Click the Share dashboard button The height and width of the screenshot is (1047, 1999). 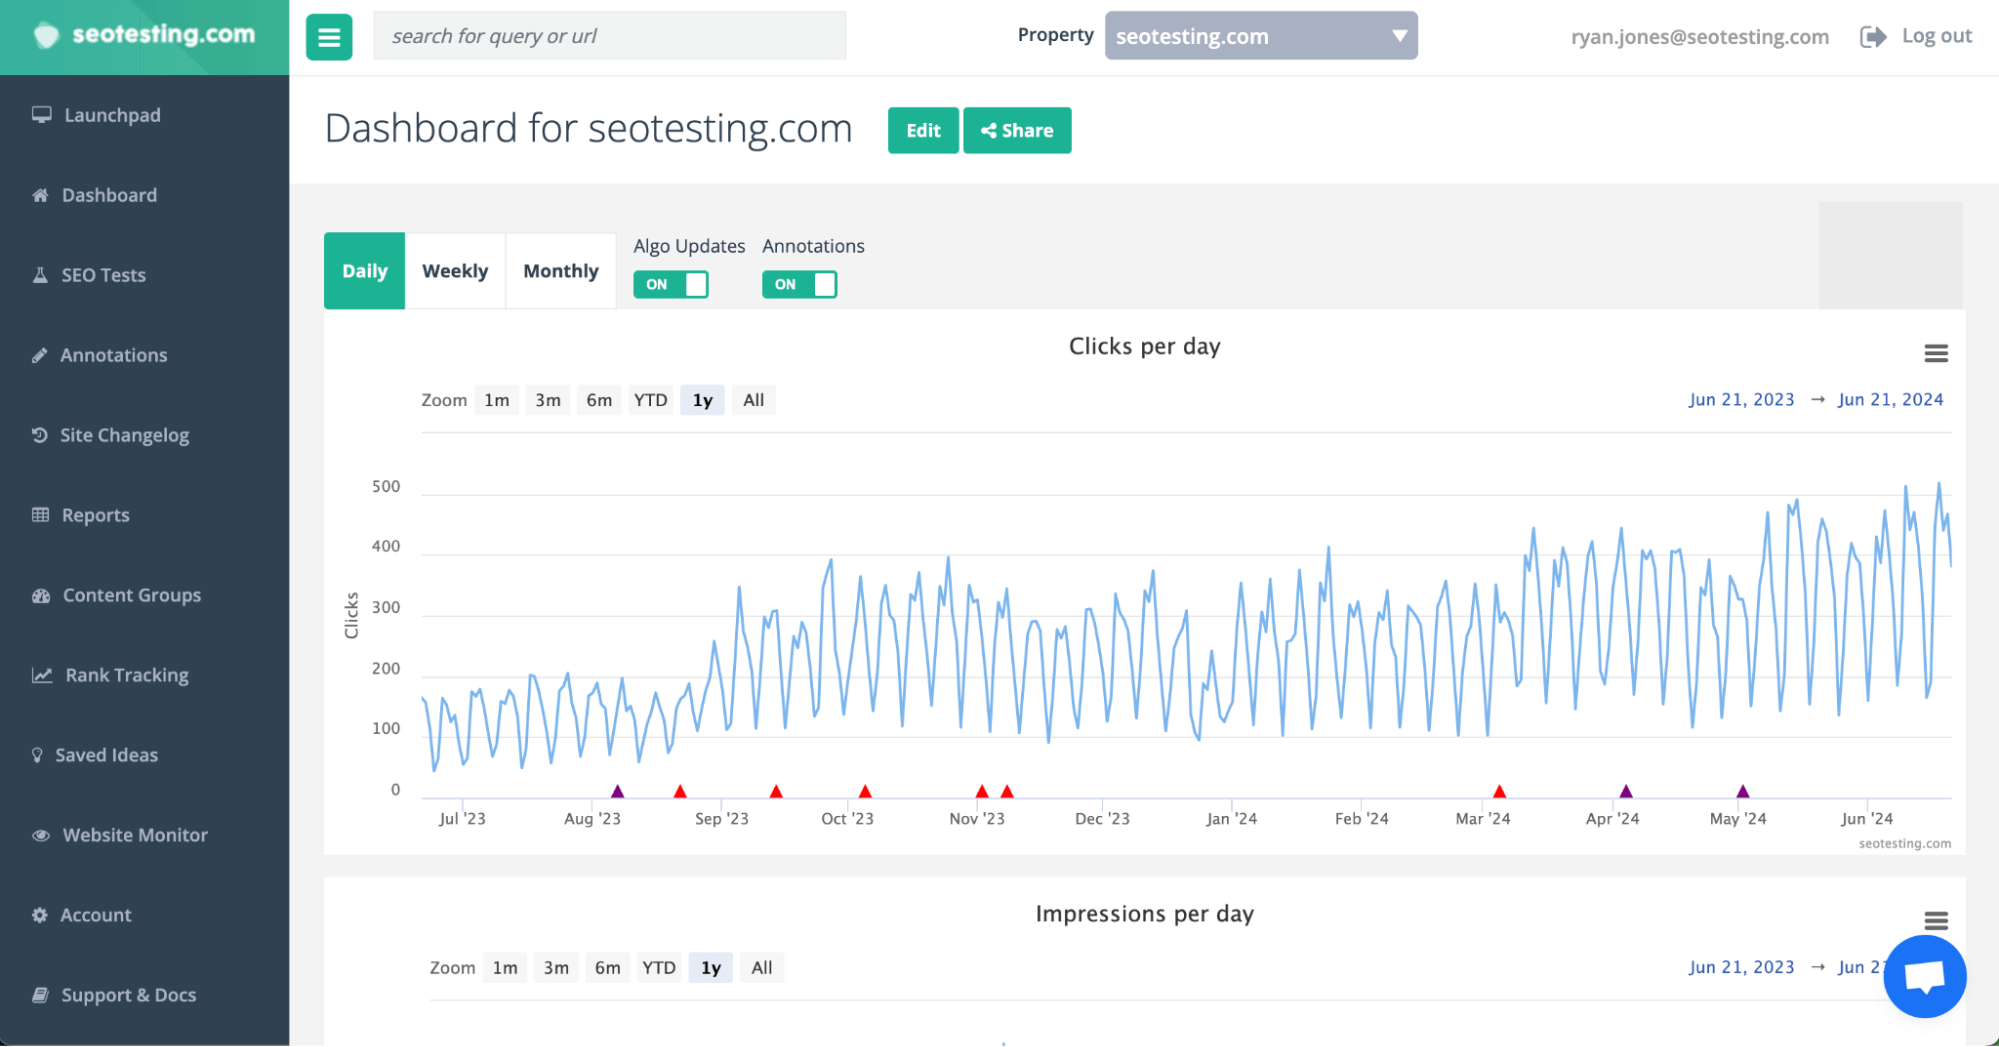[x=1017, y=130]
